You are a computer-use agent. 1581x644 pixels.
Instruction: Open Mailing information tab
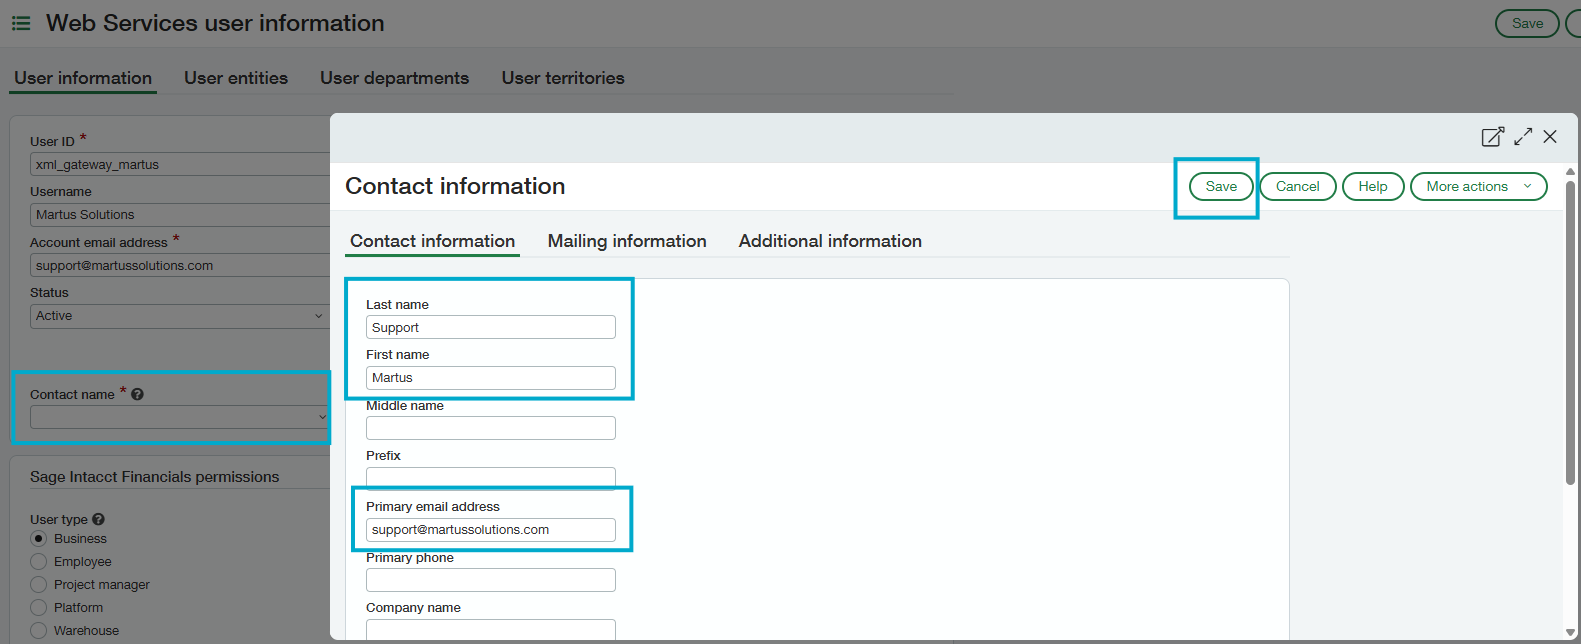tap(627, 241)
